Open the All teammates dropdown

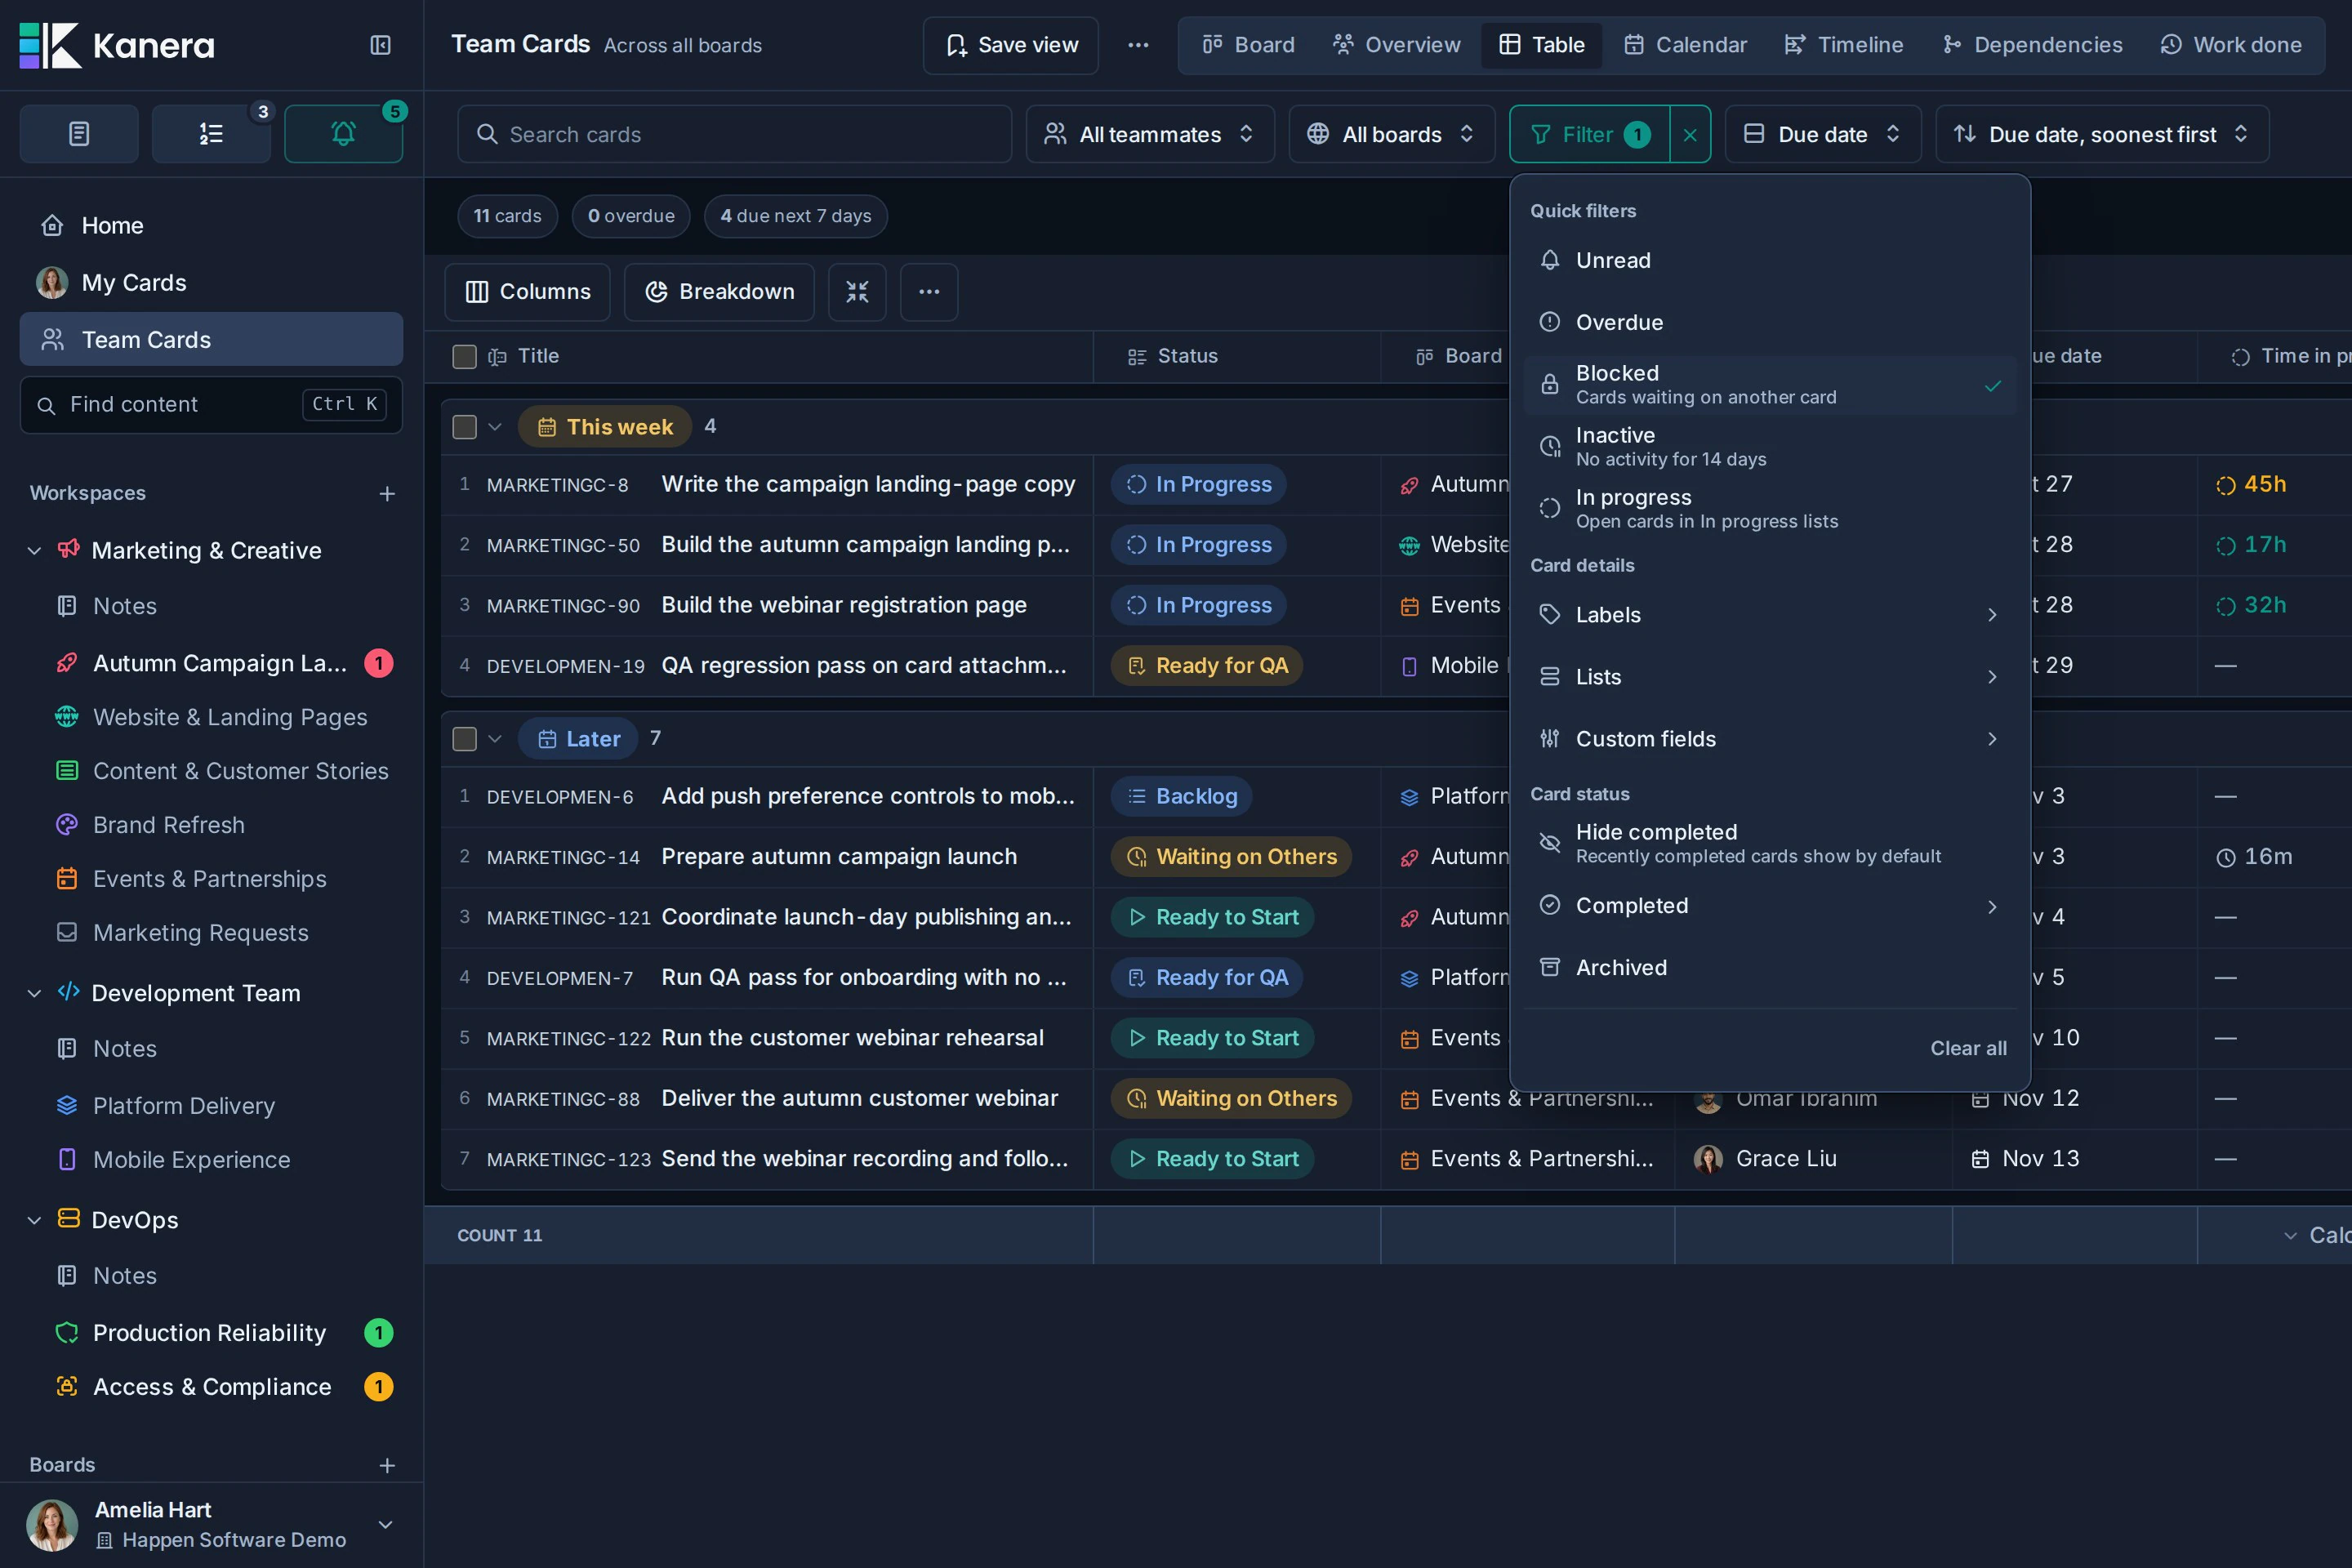1150,134
